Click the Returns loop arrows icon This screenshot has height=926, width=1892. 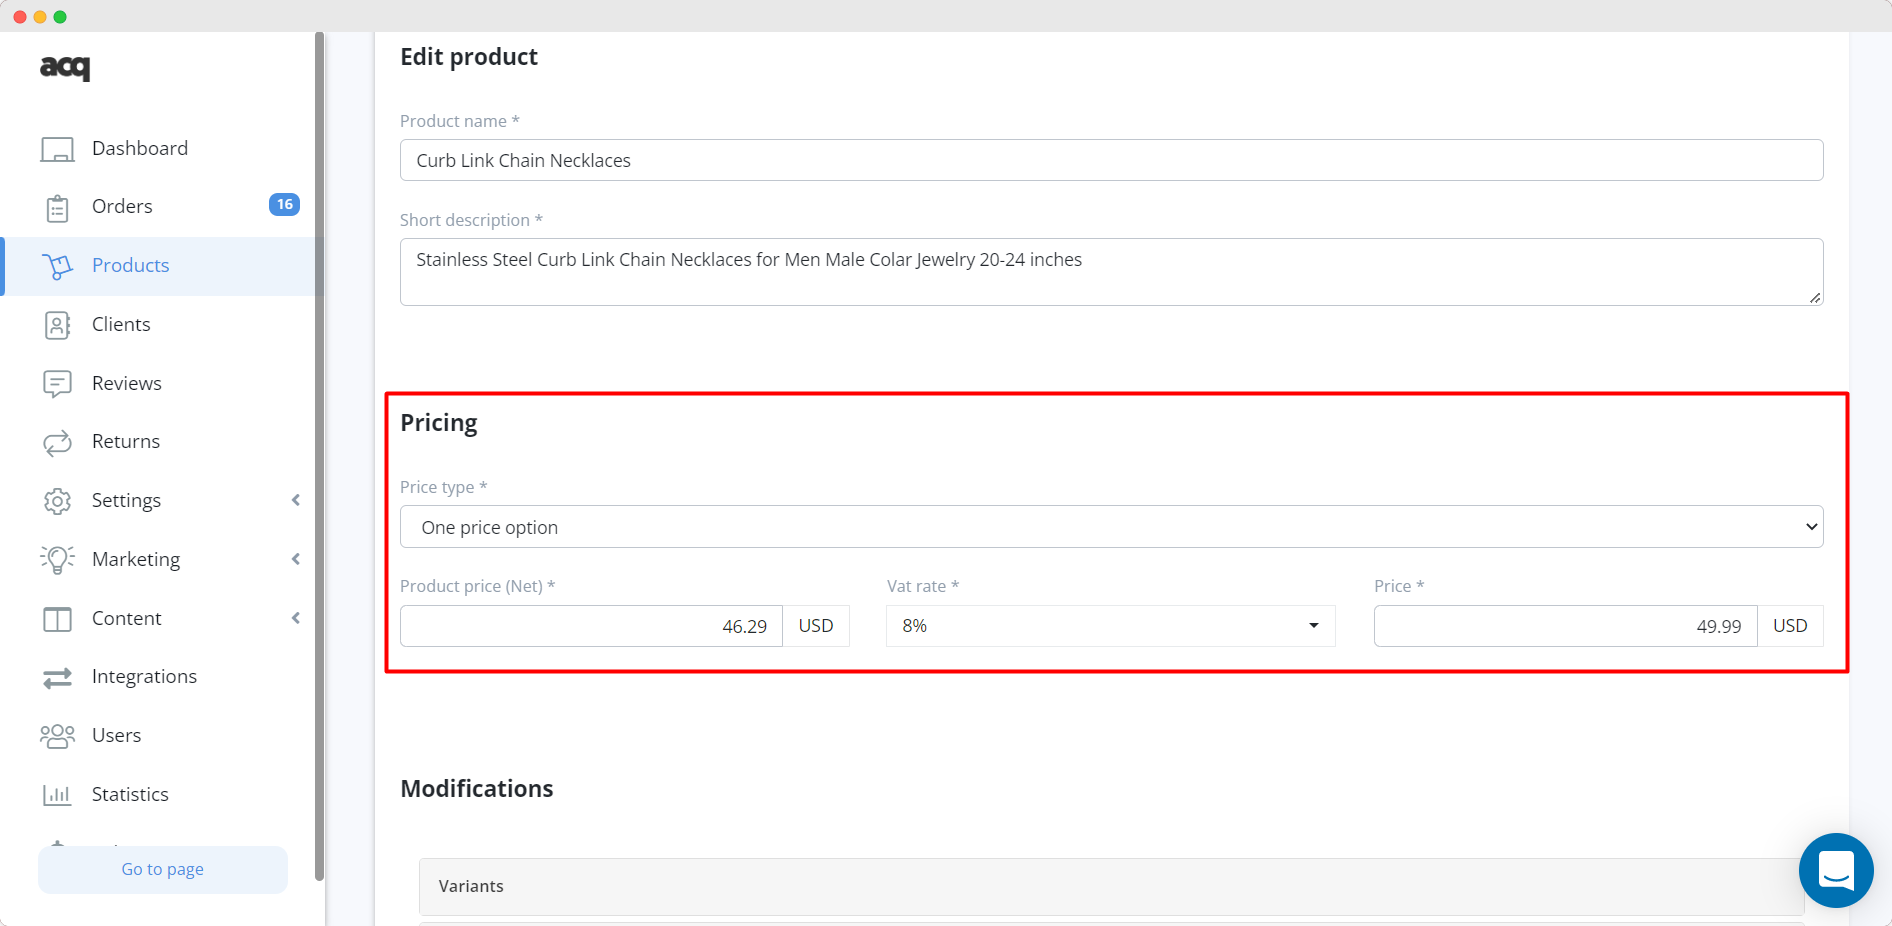[57, 442]
